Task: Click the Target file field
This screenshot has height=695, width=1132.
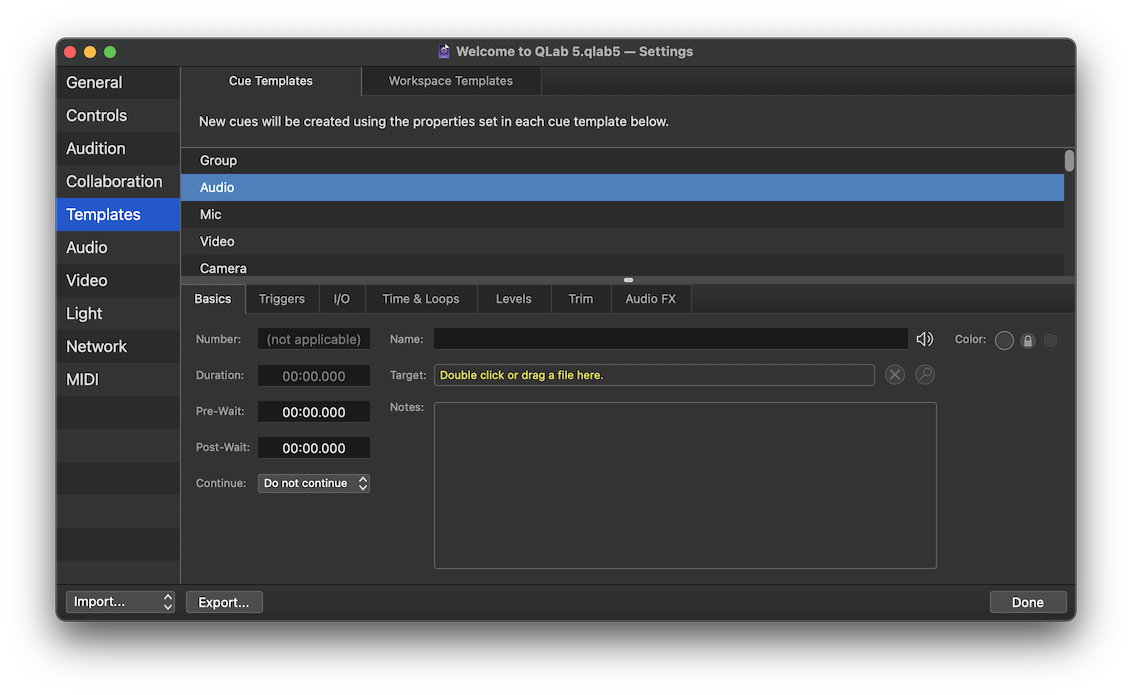Action: pos(654,375)
